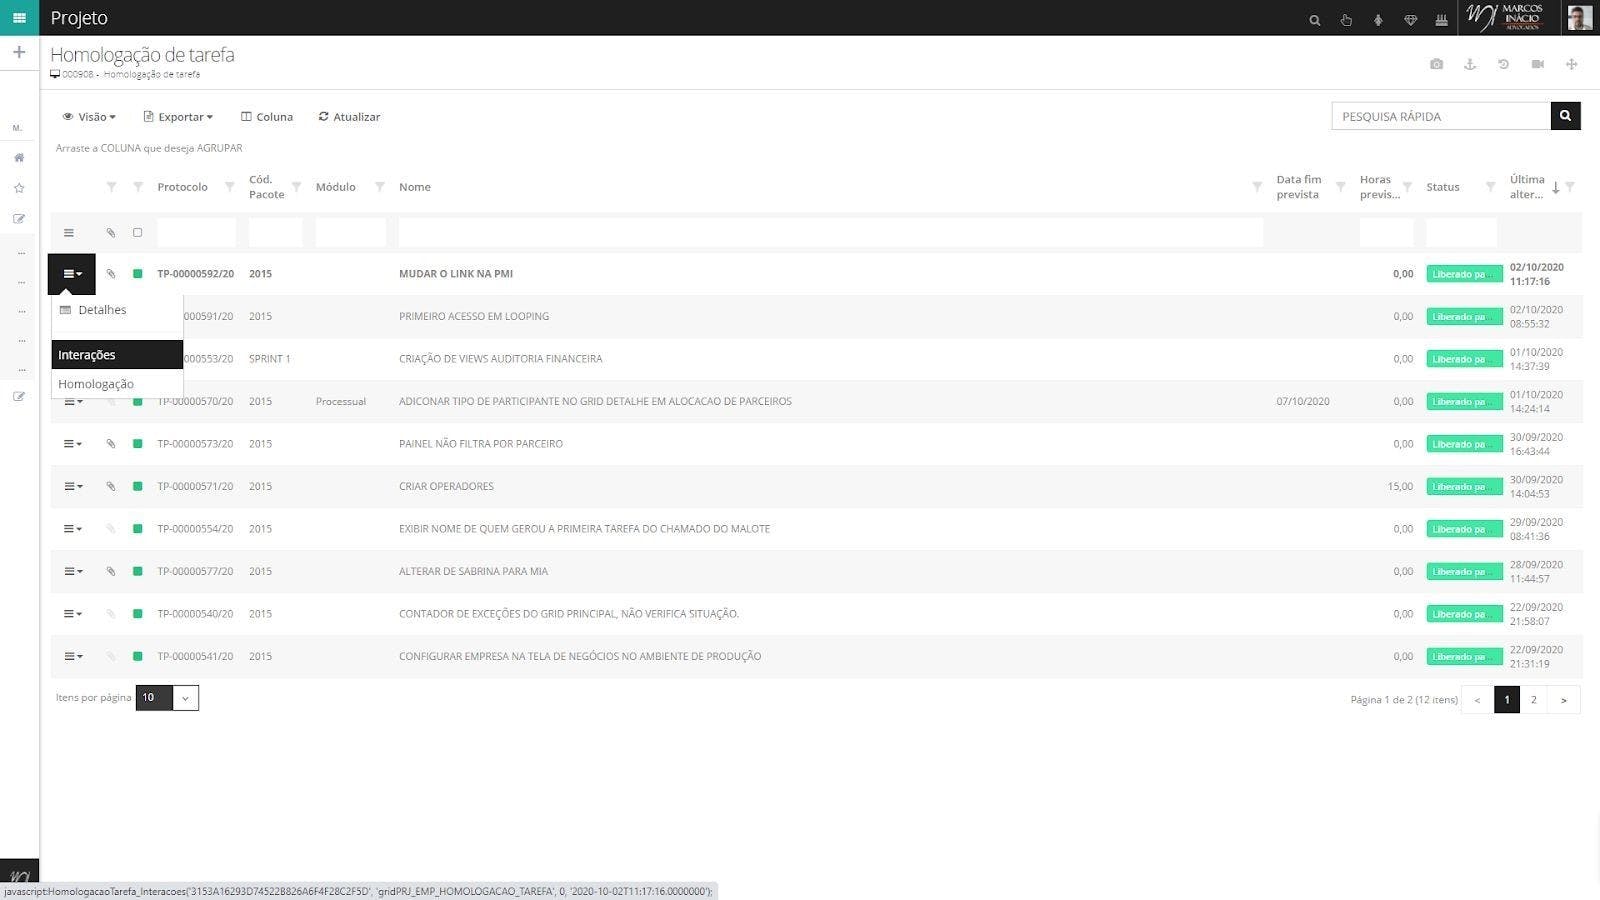Focus the PESQUISA RÁPIDA search field
The width and height of the screenshot is (1600, 900).
[1441, 116]
